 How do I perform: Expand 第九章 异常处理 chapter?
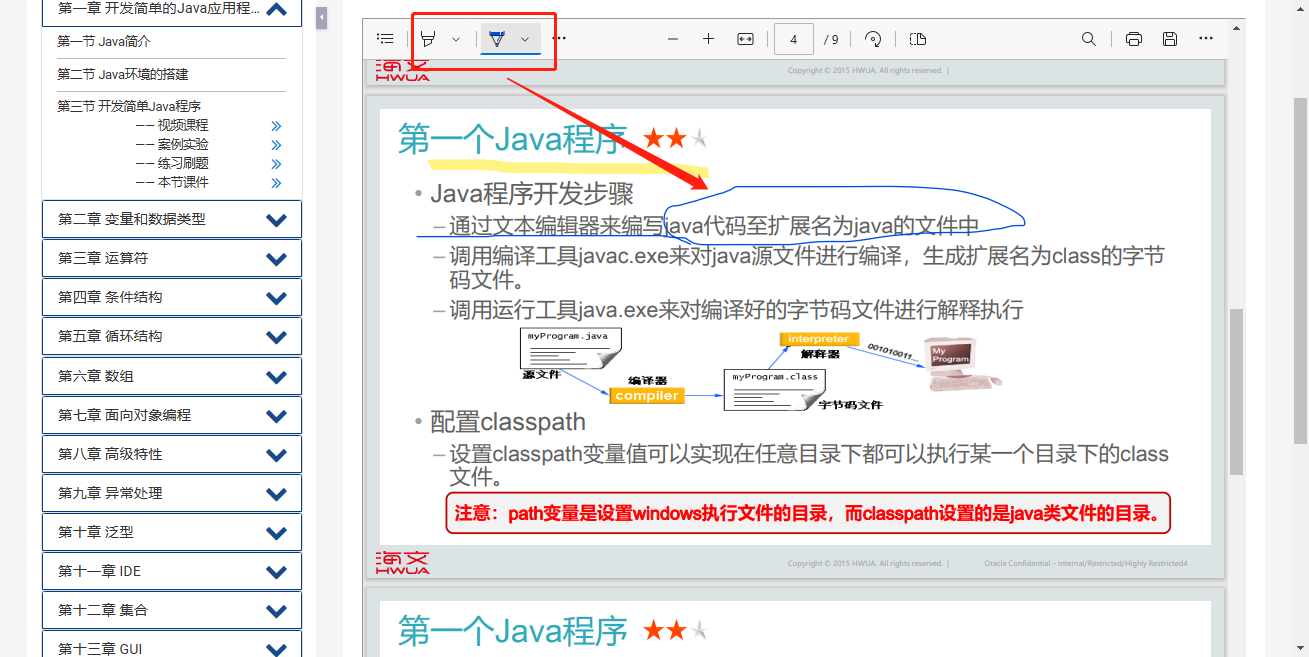[277, 494]
